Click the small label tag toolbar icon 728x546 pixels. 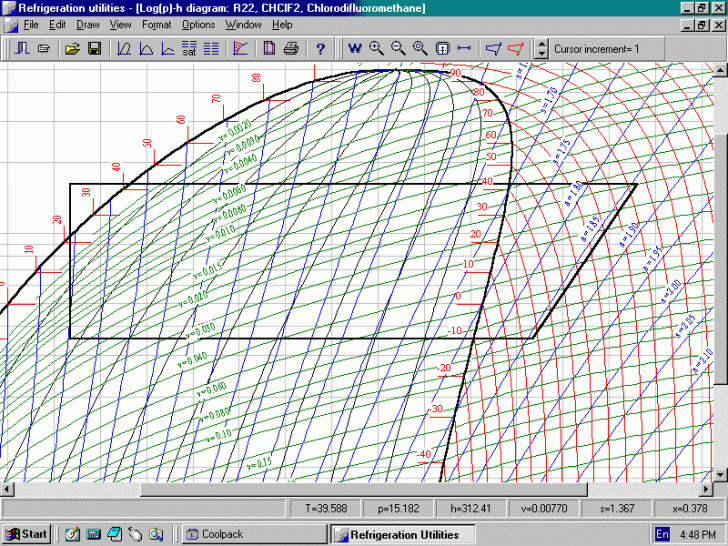44,48
